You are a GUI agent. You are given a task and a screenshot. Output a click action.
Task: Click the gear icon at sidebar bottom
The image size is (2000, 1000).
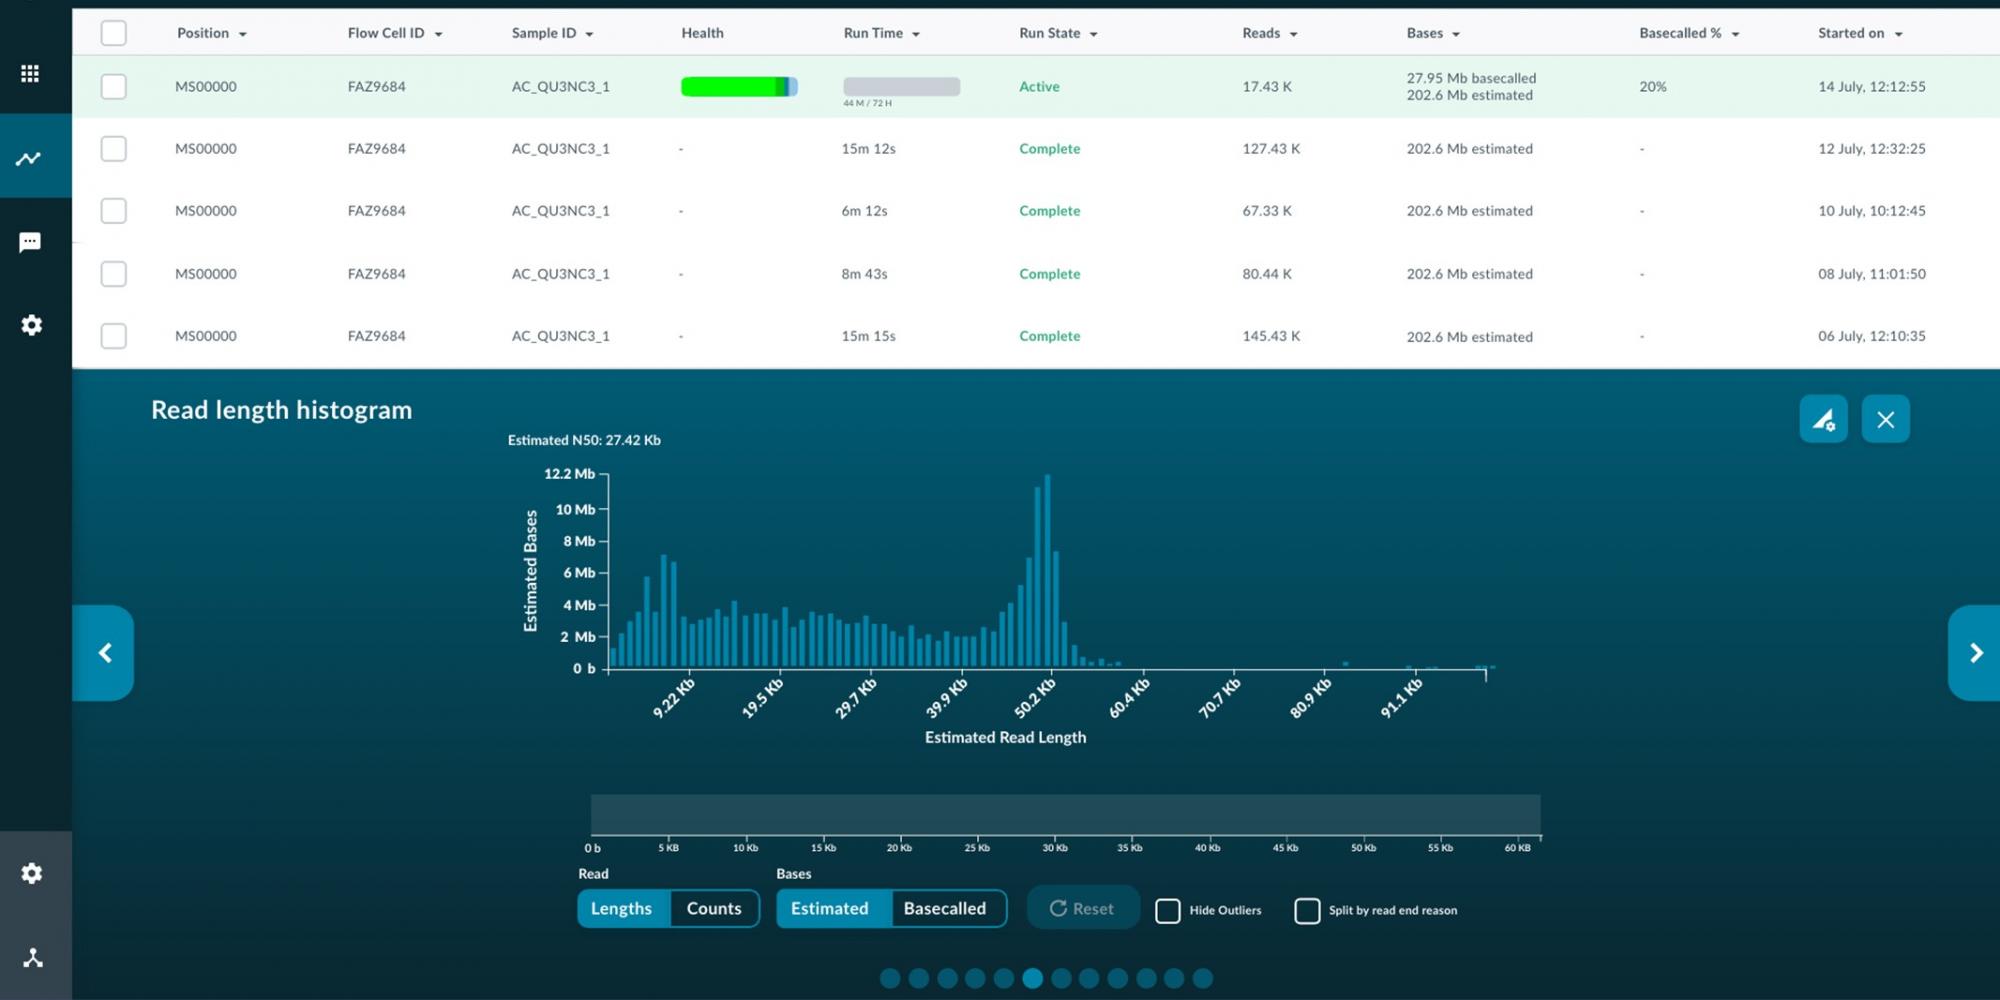tap(32, 873)
